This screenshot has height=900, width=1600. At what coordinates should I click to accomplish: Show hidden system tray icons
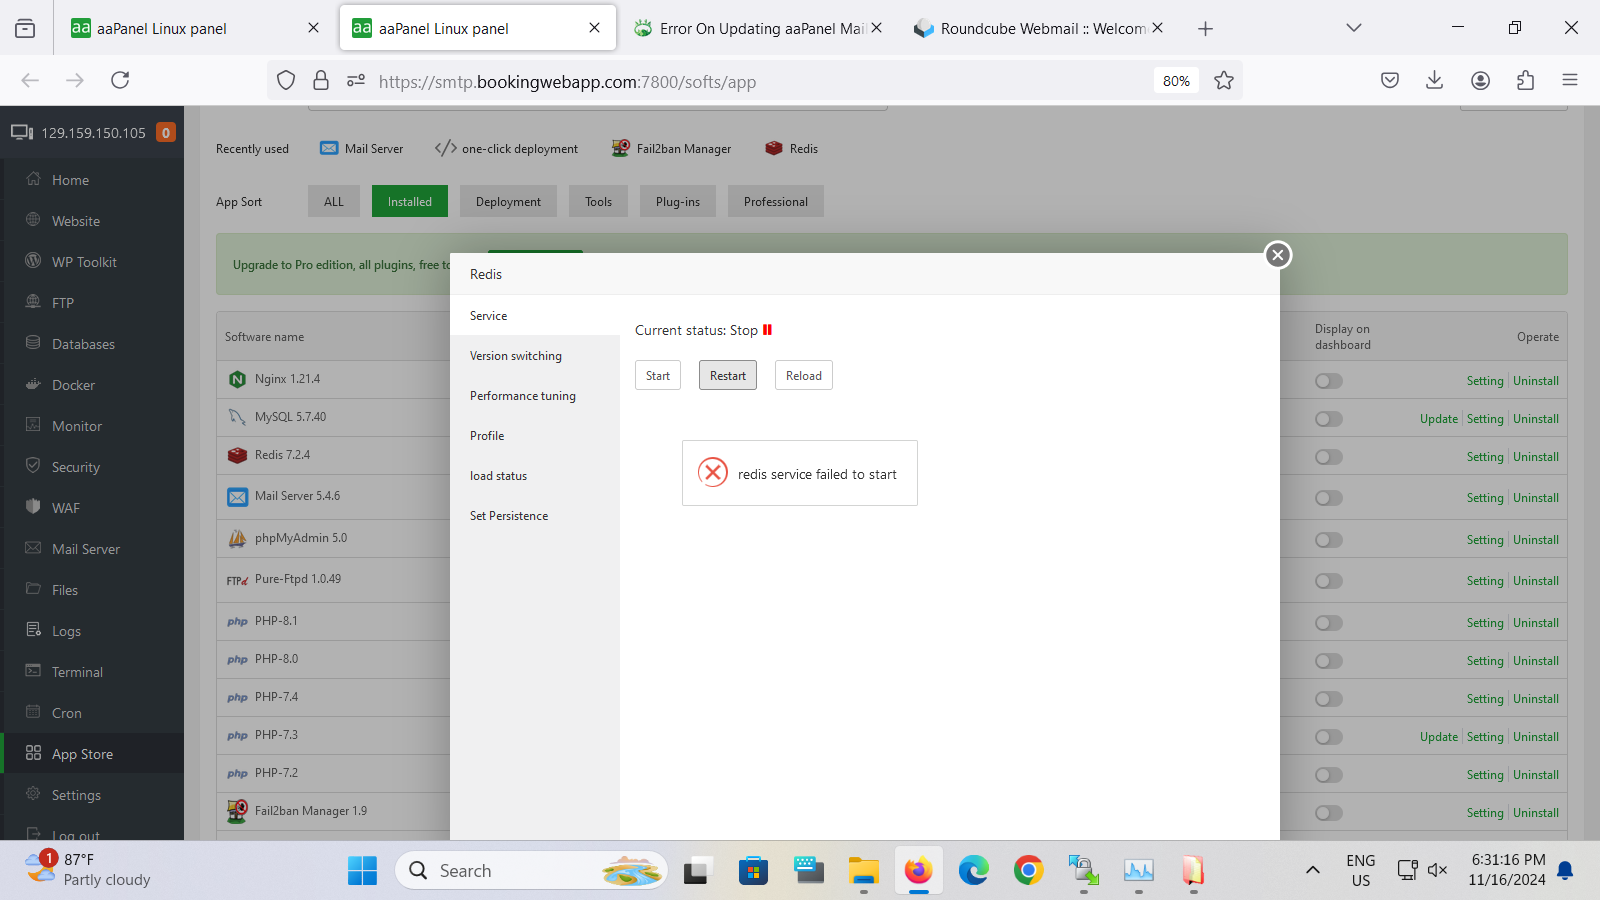point(1312,870)
